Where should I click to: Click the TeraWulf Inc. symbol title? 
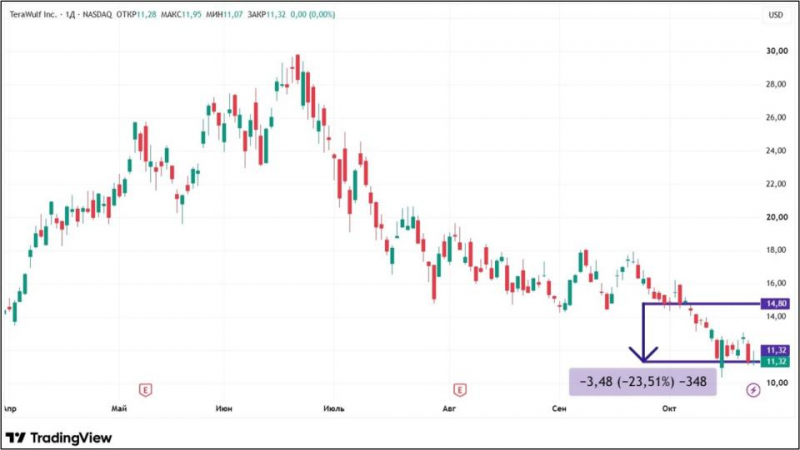[x=33, y=15]
